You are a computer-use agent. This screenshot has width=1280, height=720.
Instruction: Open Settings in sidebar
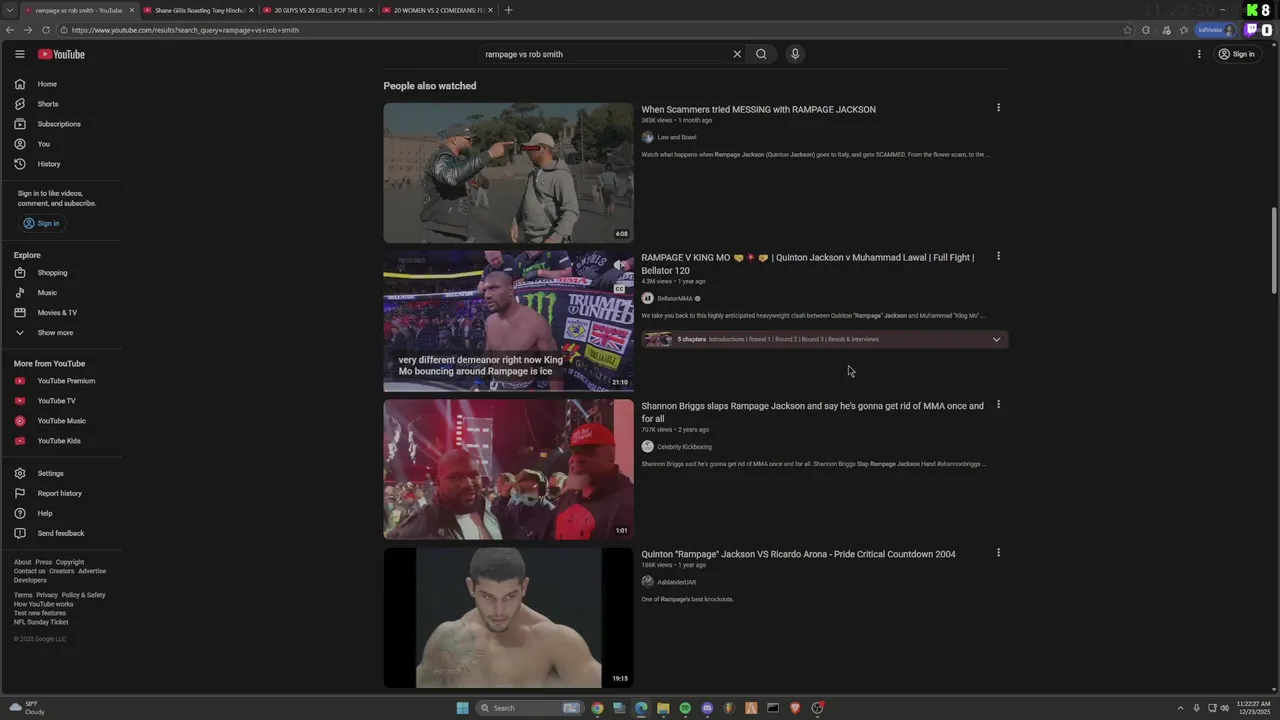[50, 473]
